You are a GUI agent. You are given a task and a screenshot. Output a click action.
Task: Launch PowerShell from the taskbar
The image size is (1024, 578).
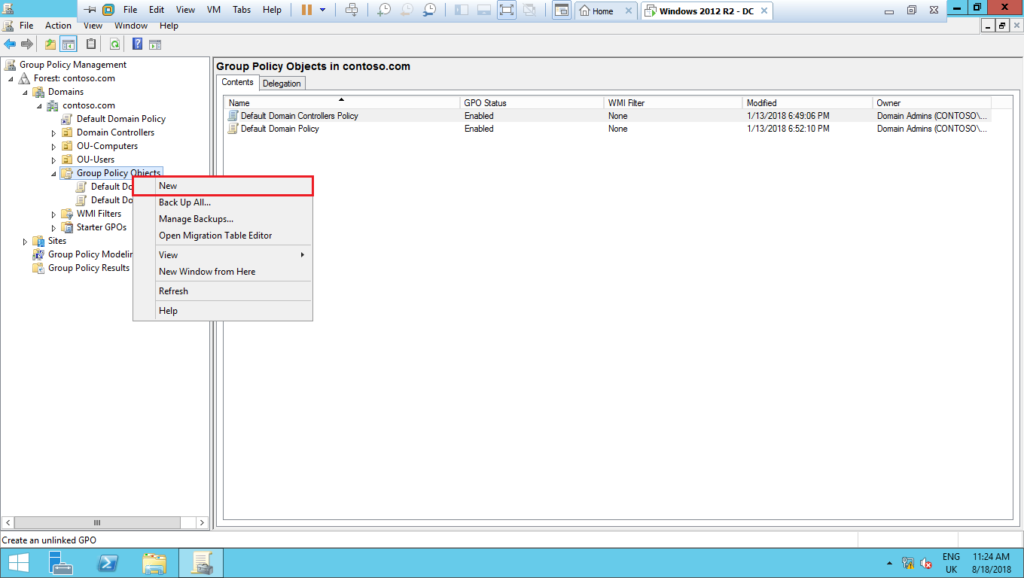pos(108,563)
